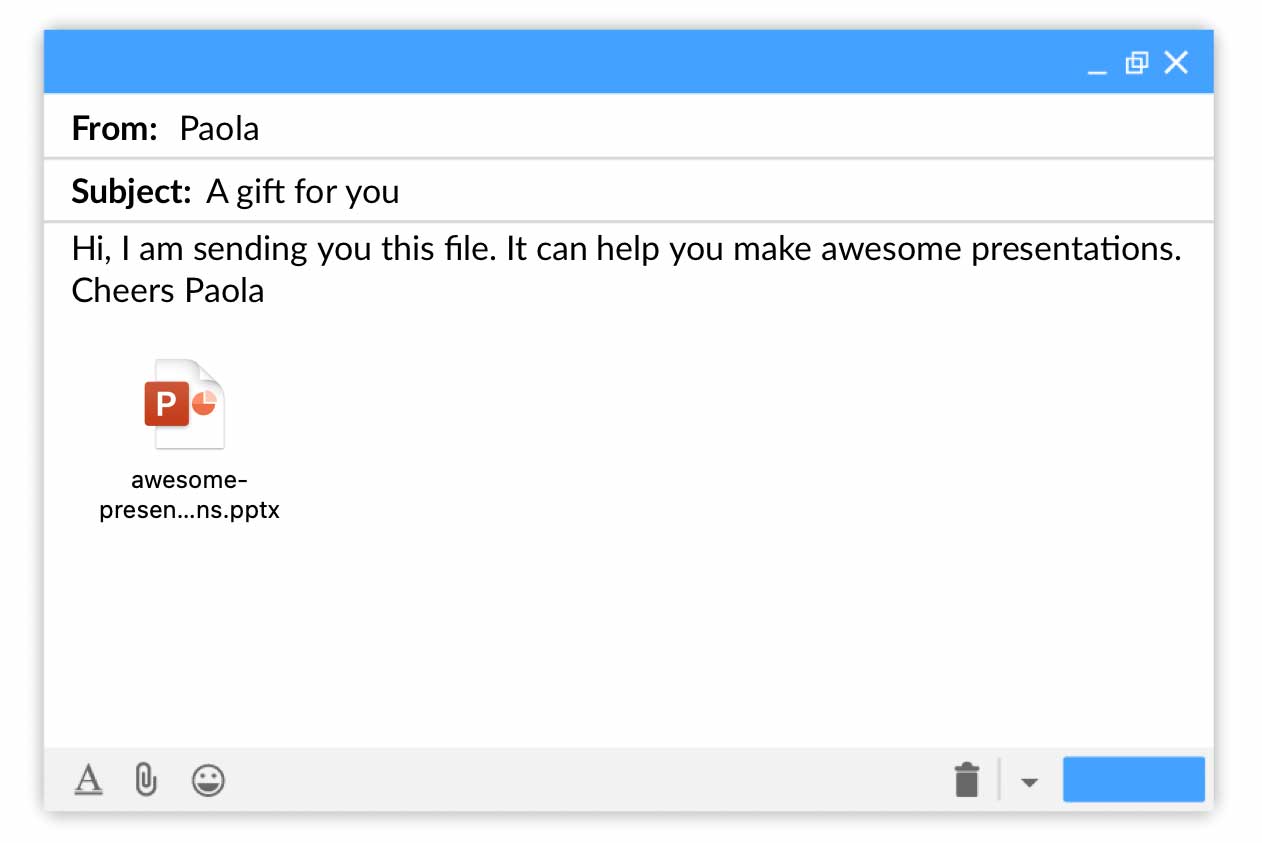The width and height of the screenshot is (1262, 843).
Task: Expand the more options dropdown arrow
Action: [1029, 782]
